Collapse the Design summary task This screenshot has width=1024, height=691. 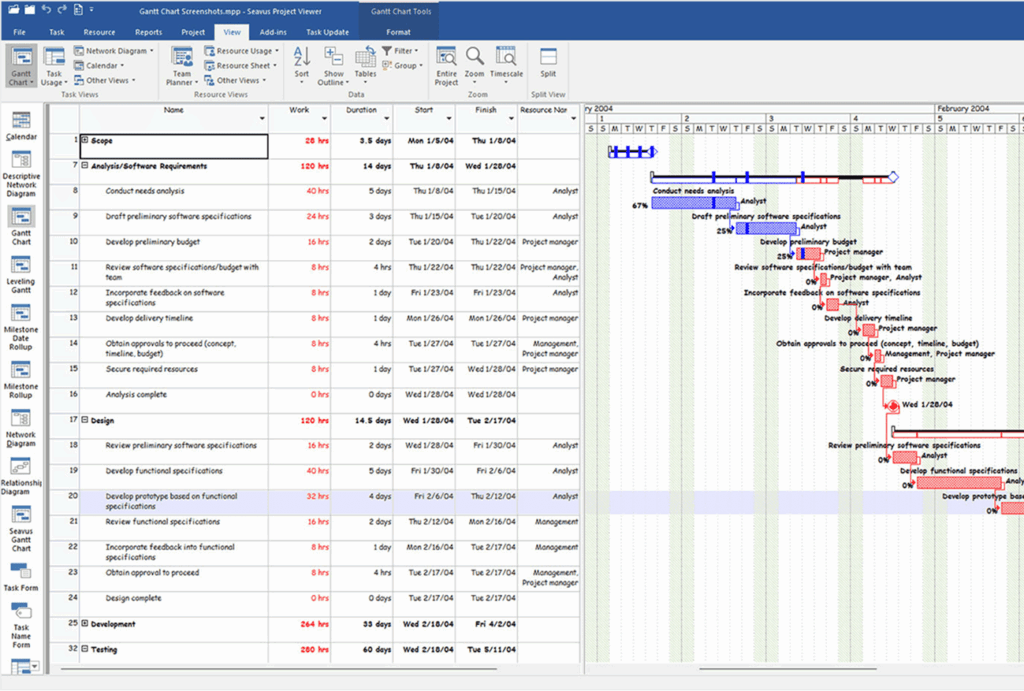coord(85,420)
